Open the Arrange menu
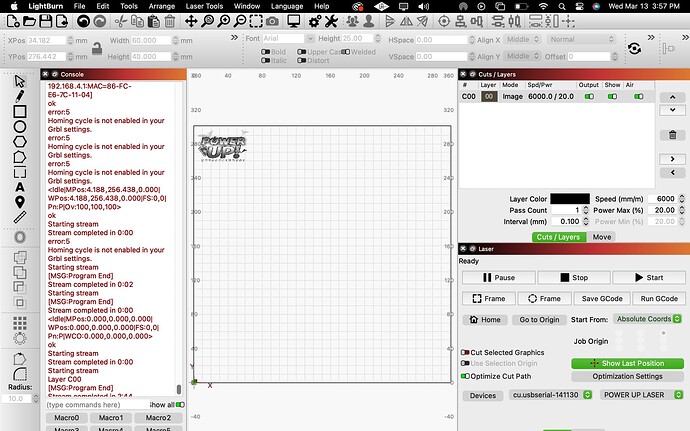The width and height of the screenshot is (690, 431). (x=161, y=6)
